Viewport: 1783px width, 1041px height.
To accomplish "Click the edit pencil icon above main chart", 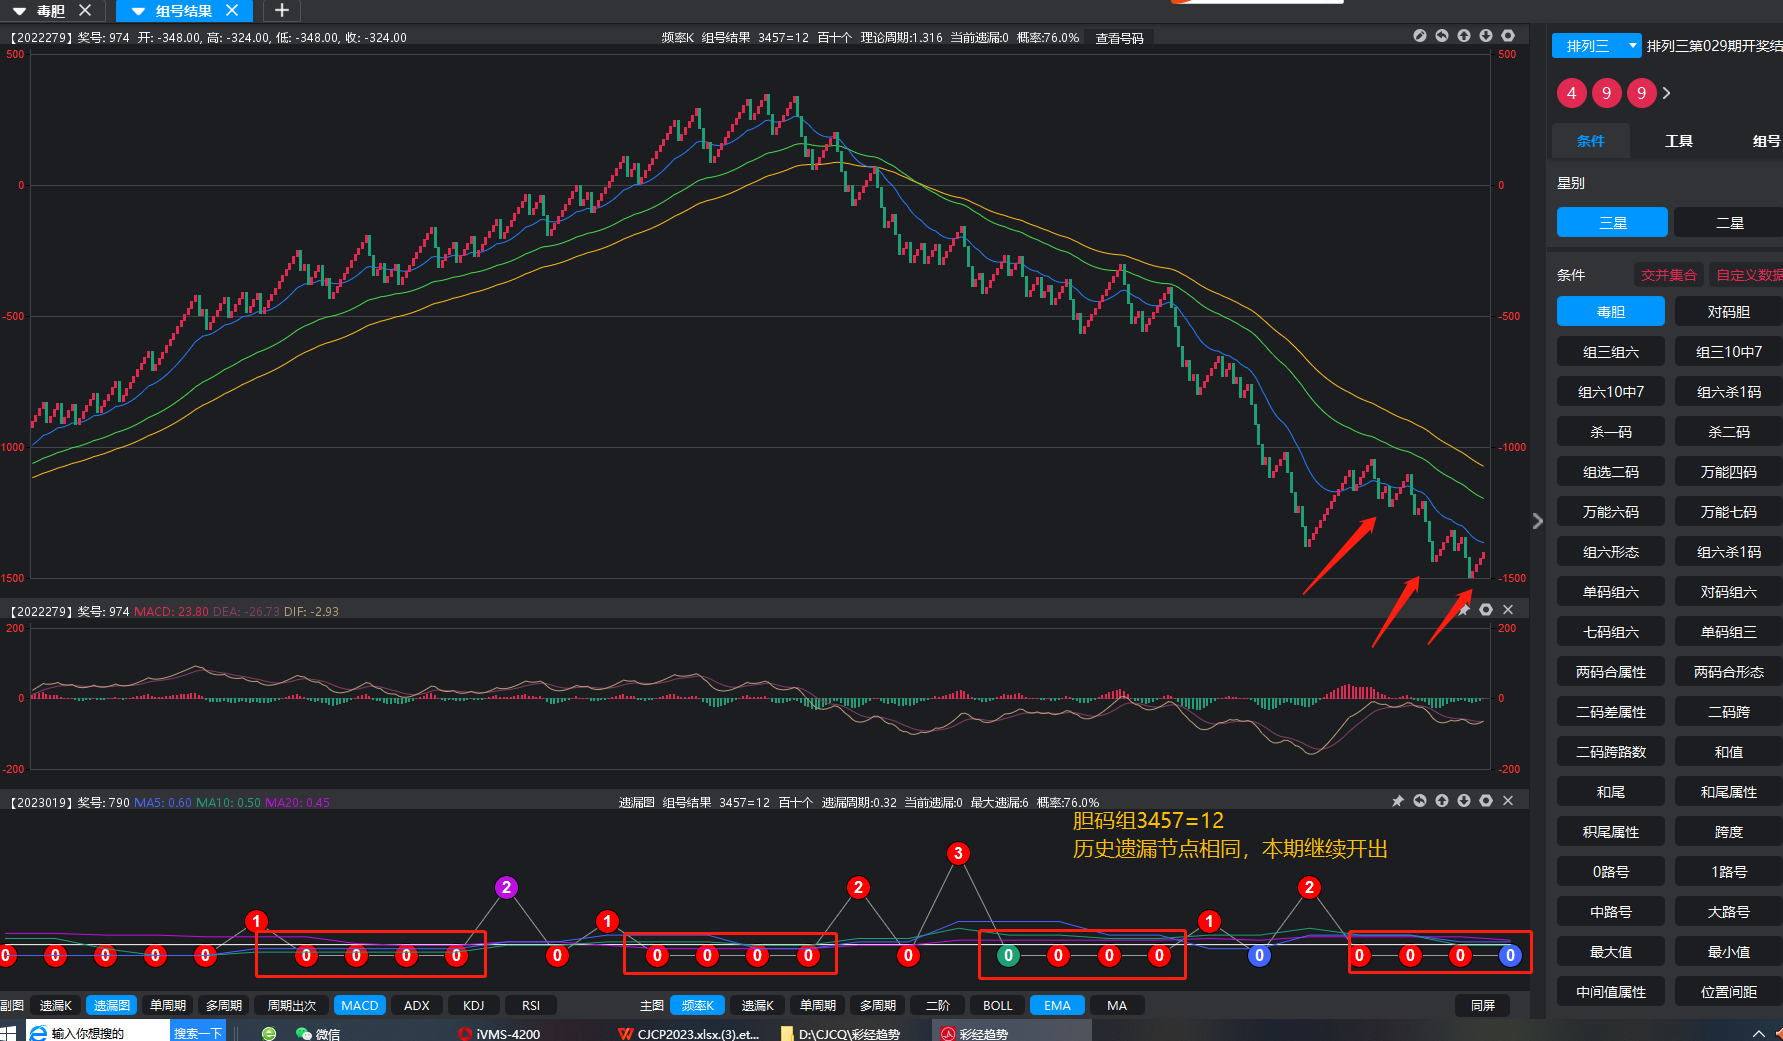I will [x=1420, y=36].
